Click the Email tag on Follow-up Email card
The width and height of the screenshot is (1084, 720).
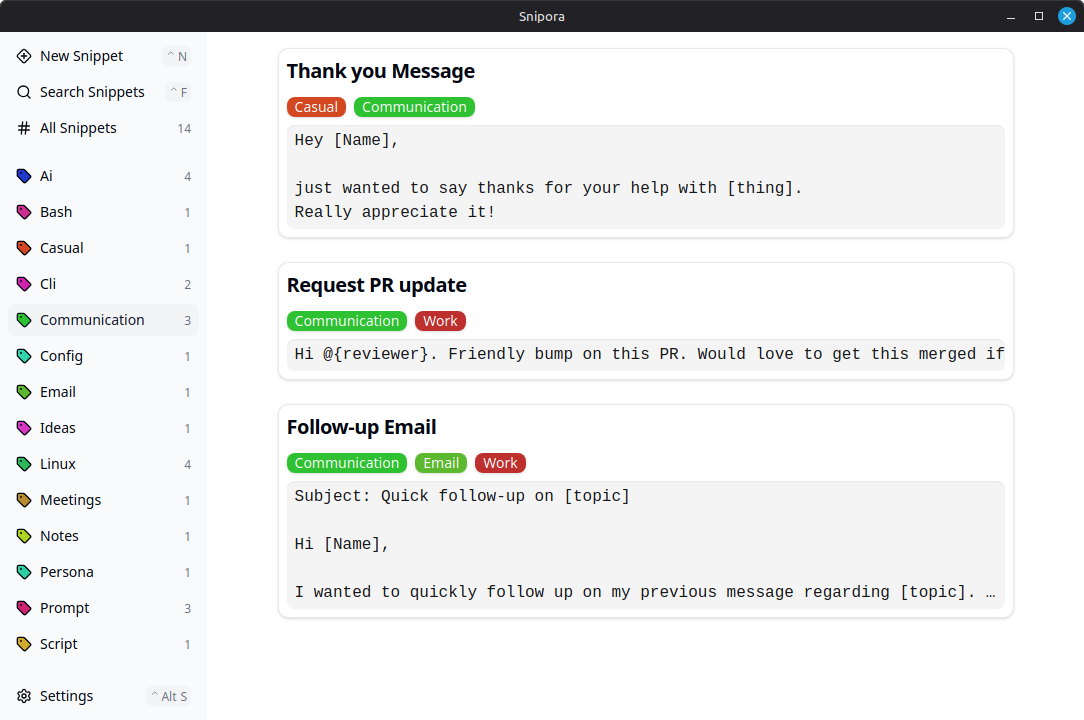(x=441, y=463)
